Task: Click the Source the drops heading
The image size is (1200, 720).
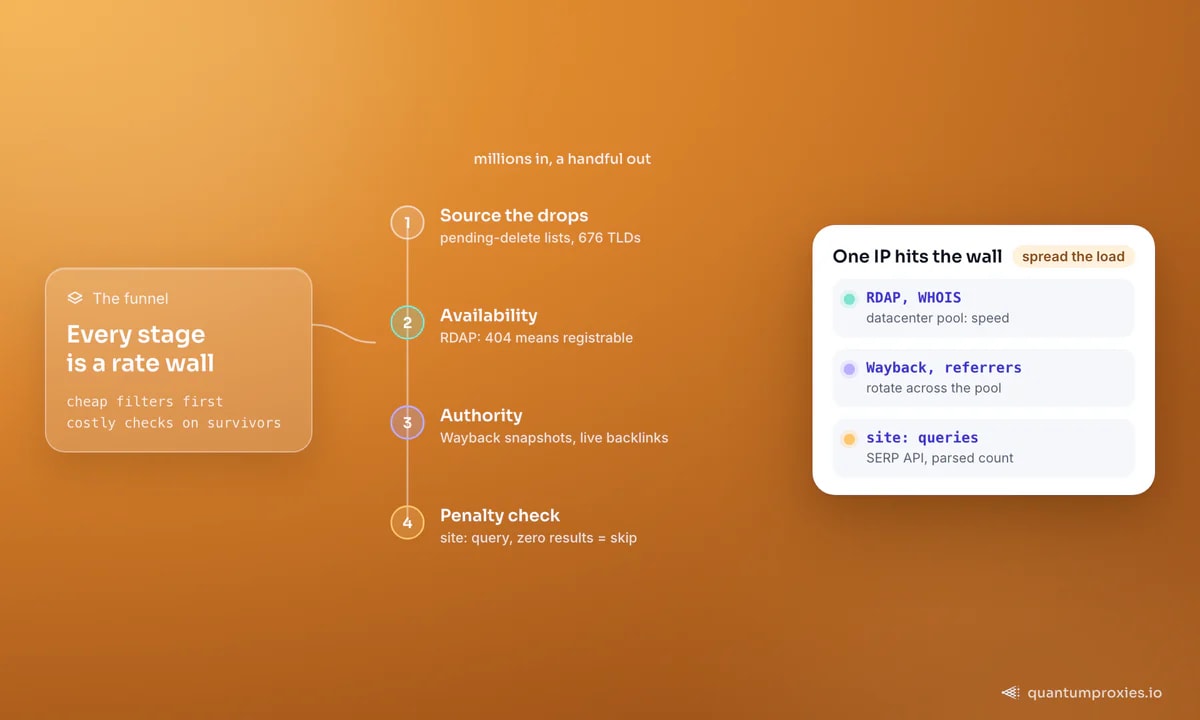Action: click(514, 215)
